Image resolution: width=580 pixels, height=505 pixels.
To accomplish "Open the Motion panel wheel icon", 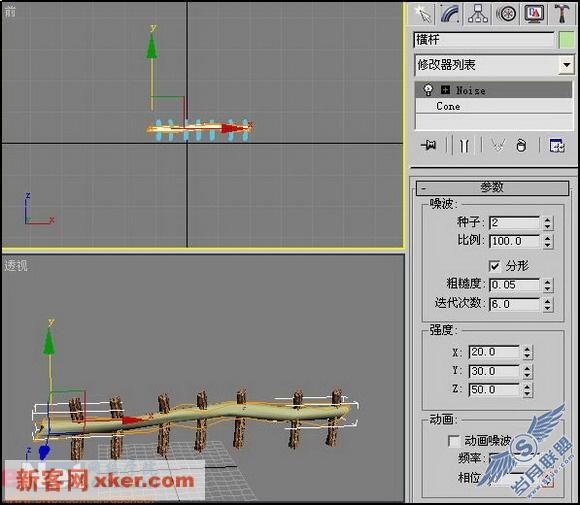I will [506, 14].
